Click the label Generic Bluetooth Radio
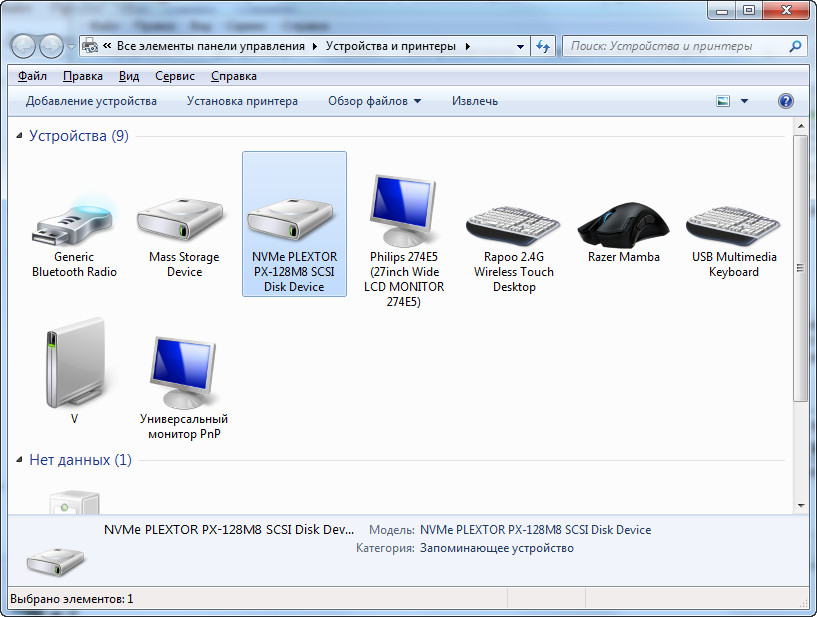The width and height of the screenshot is (817, 617). [74, 264]
